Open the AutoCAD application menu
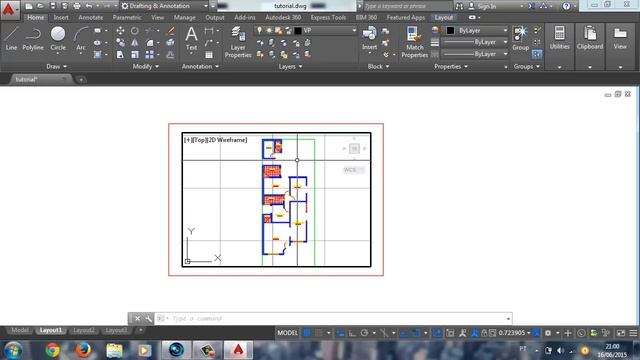This screenshot has height=360, width=640. 9,10
